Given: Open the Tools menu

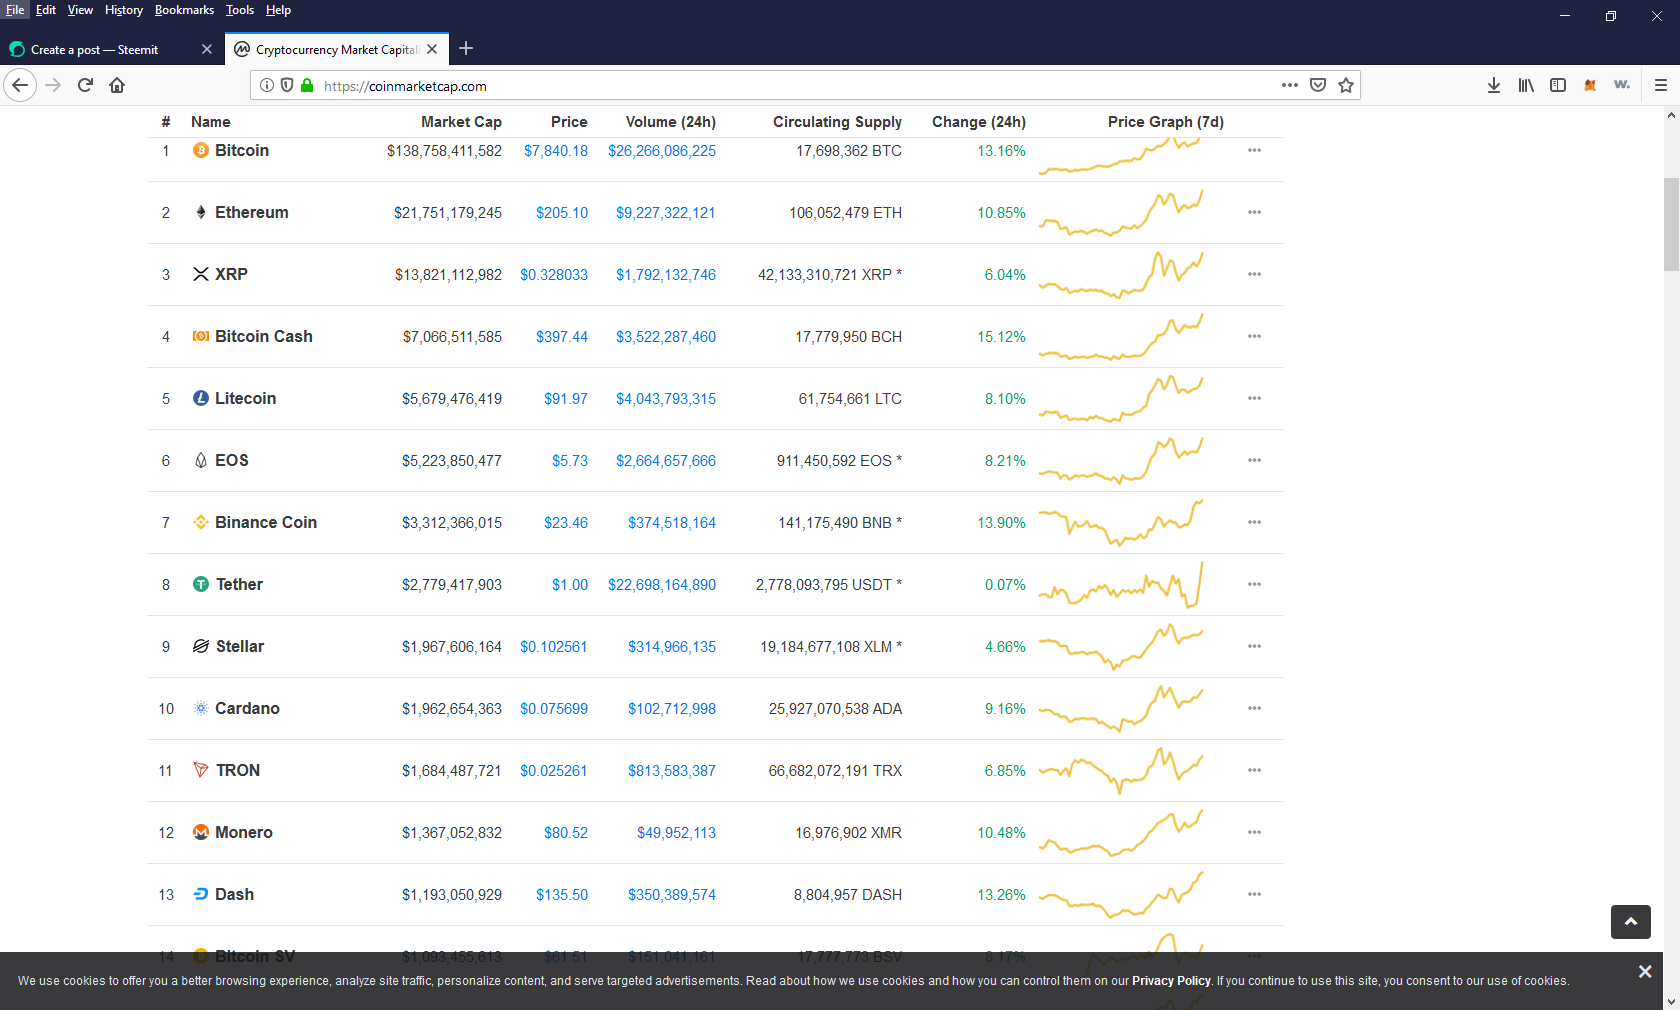Looking at the screenshot, I should 240,10.
